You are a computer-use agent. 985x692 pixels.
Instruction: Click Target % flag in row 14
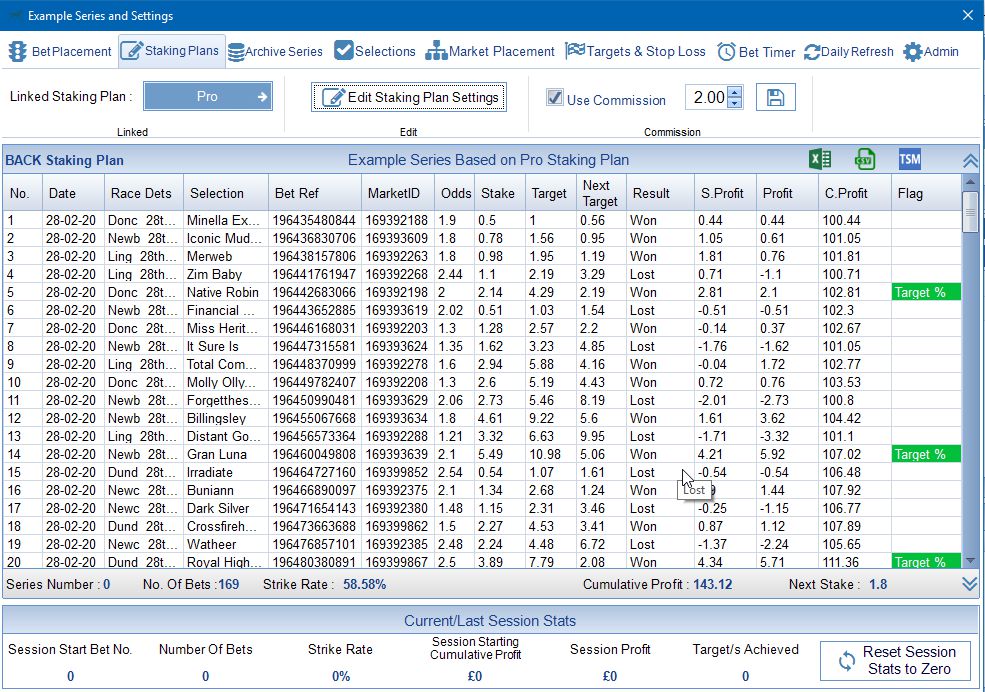pos(926,454)
